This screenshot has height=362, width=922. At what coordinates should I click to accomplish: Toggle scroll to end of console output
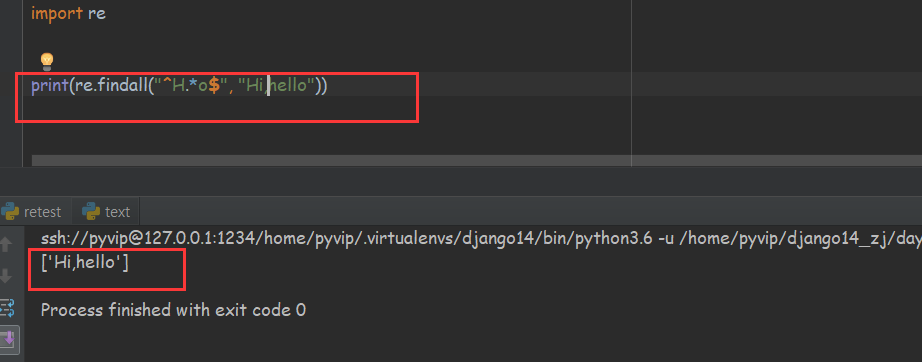[x=9, y=338]
